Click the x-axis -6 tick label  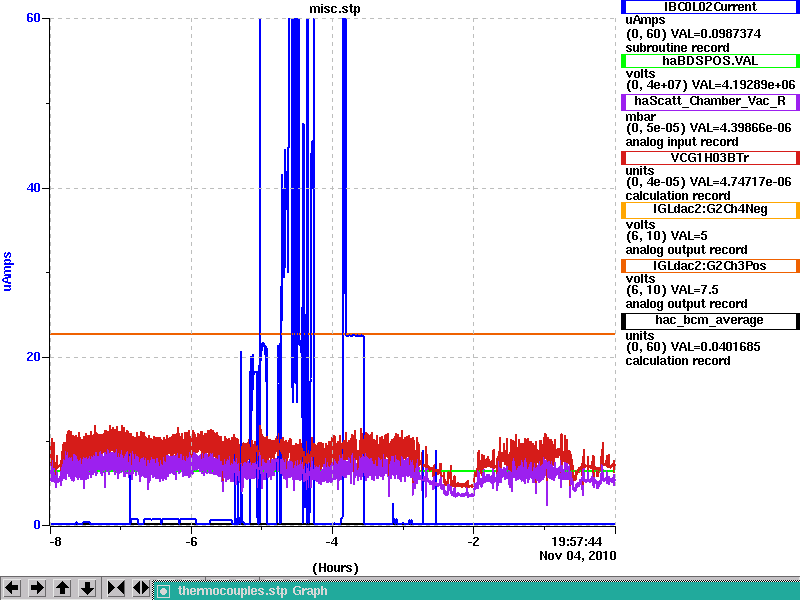191,541
